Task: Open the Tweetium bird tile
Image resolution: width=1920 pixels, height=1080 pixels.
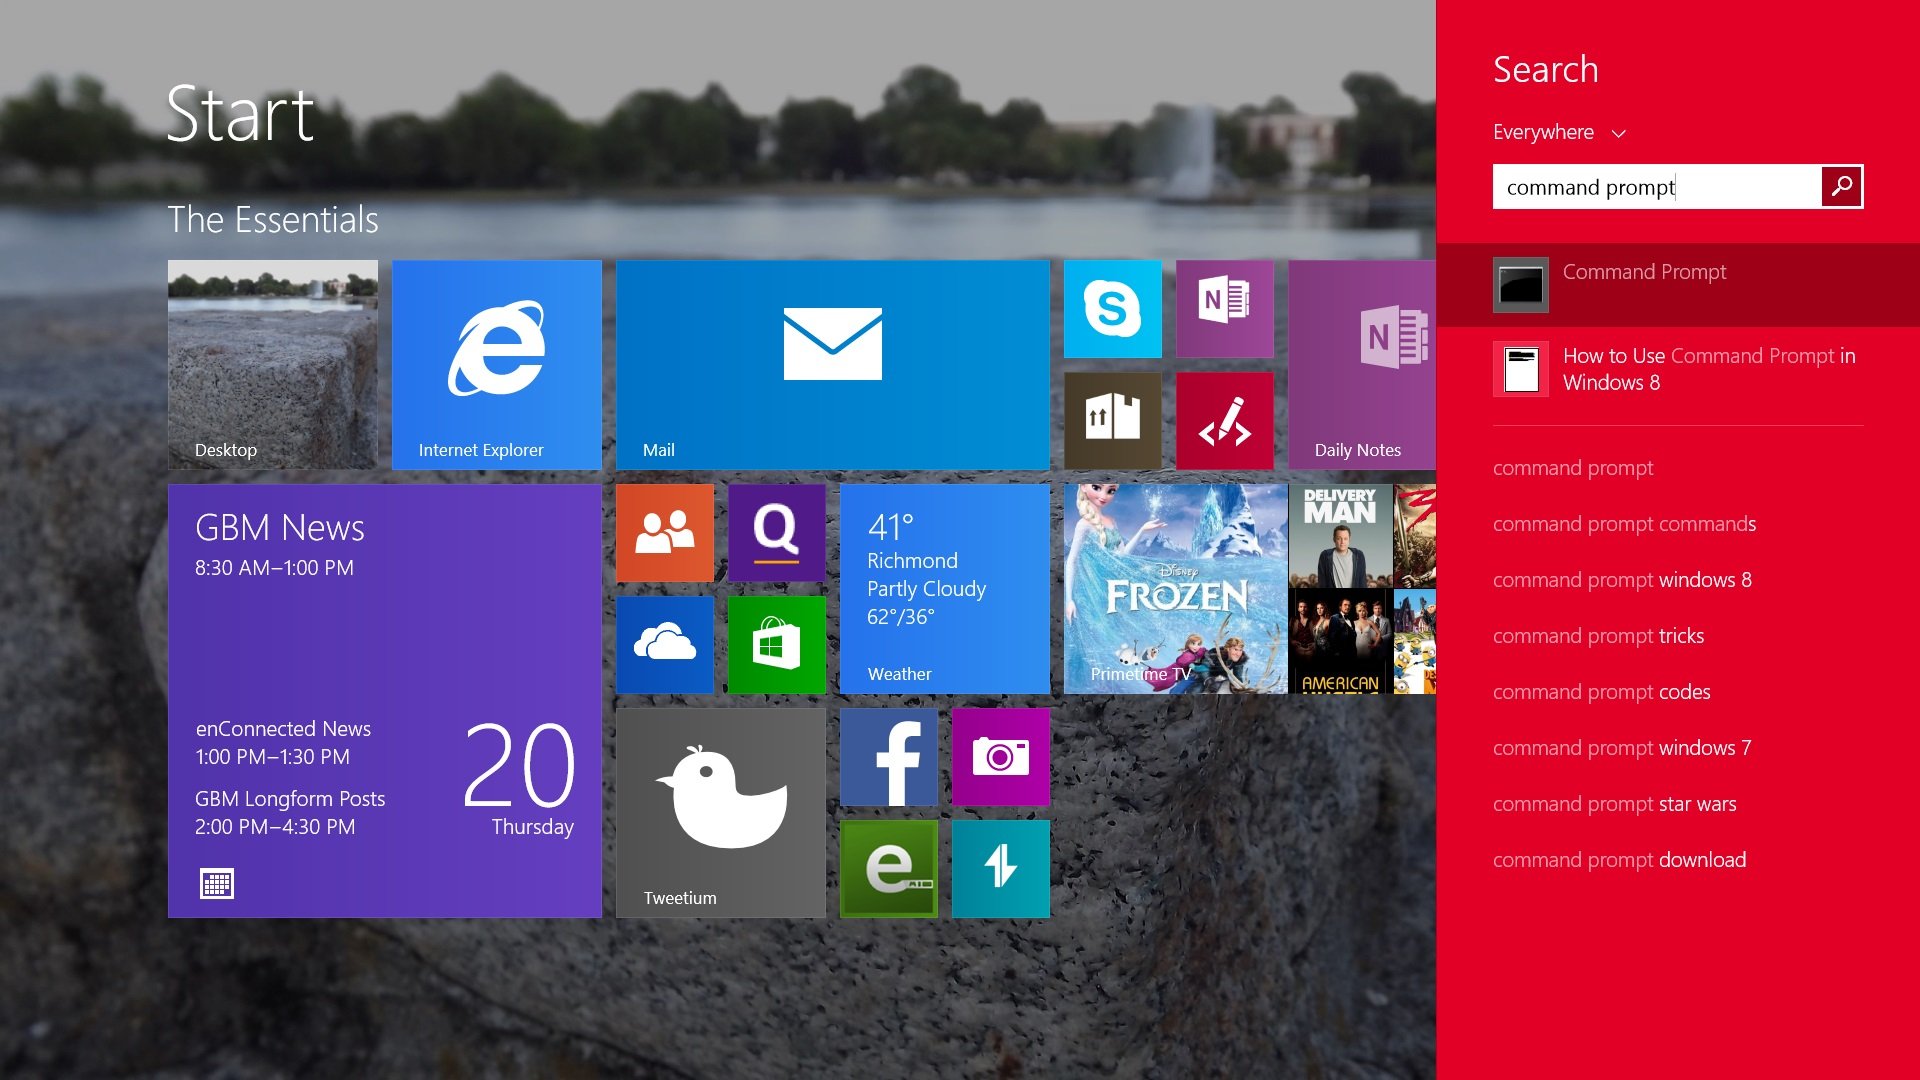Action: pyautogui.click(x=721, y=813)
